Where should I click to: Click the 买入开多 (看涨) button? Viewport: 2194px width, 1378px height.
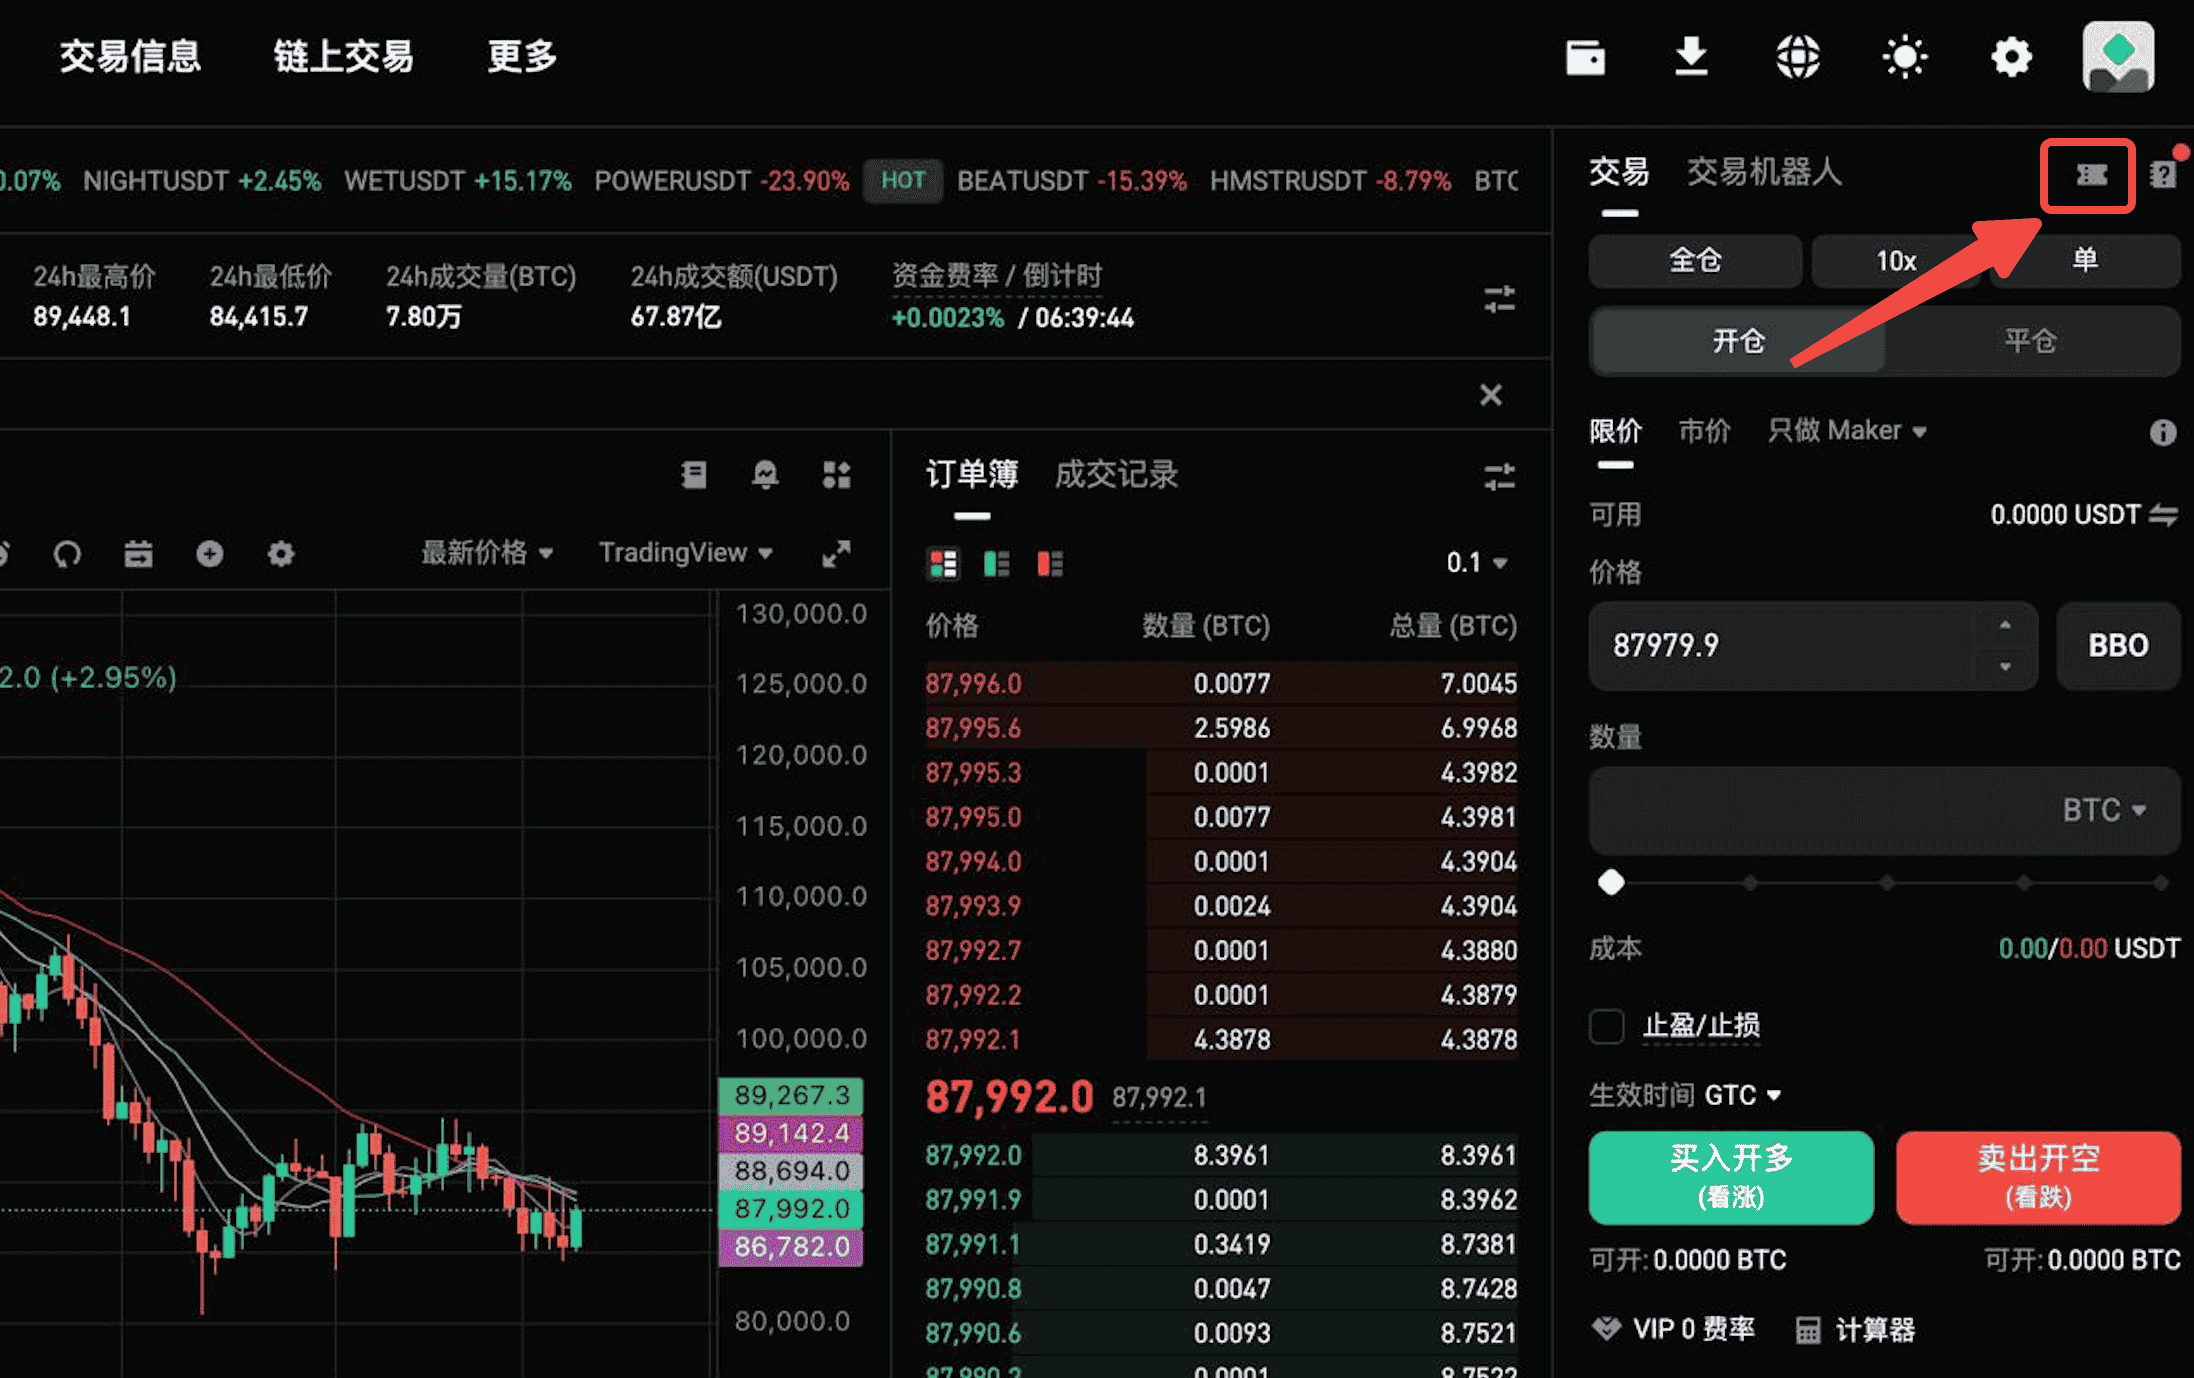1729,1178
